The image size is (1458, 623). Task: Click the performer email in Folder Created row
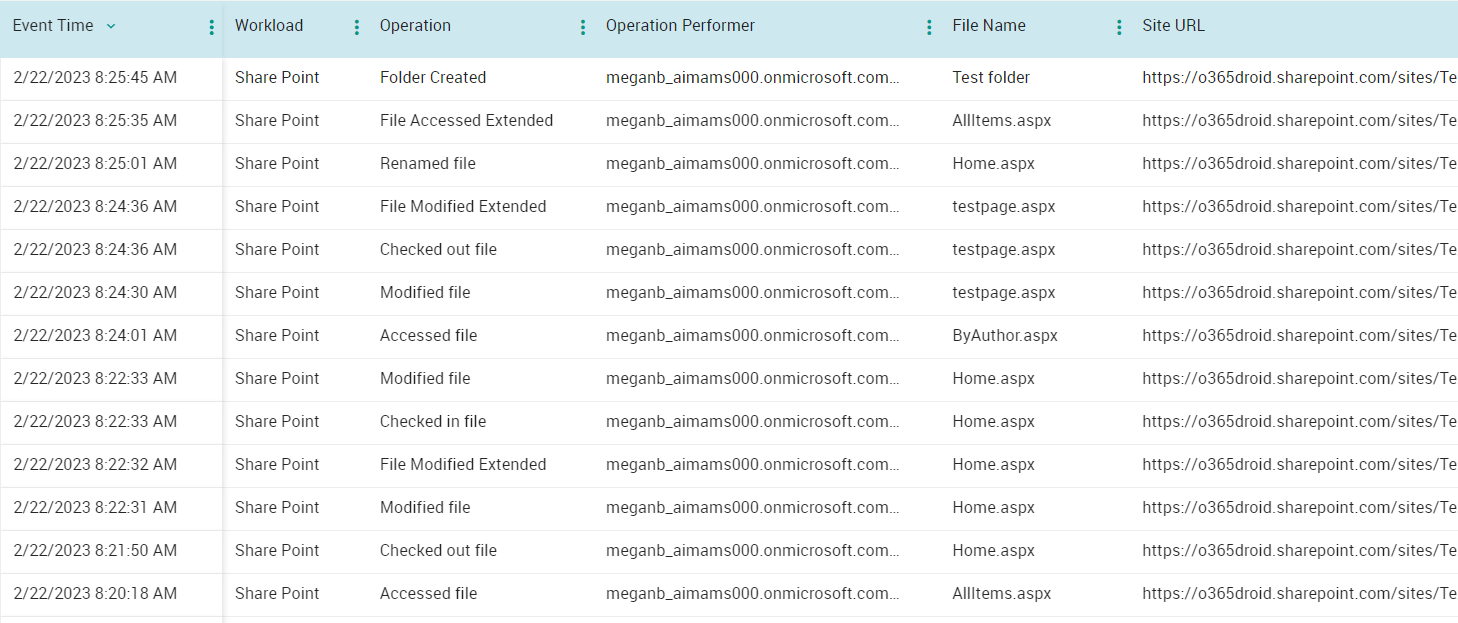[x=753, y=78]
